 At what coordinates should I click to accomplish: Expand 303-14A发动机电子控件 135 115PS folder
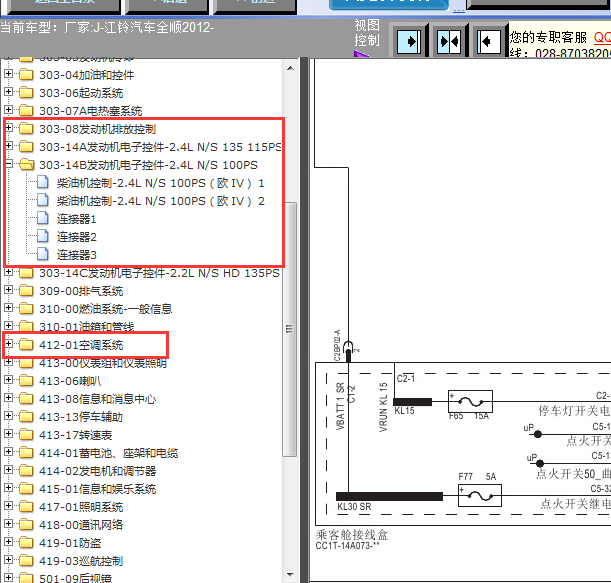8,145
